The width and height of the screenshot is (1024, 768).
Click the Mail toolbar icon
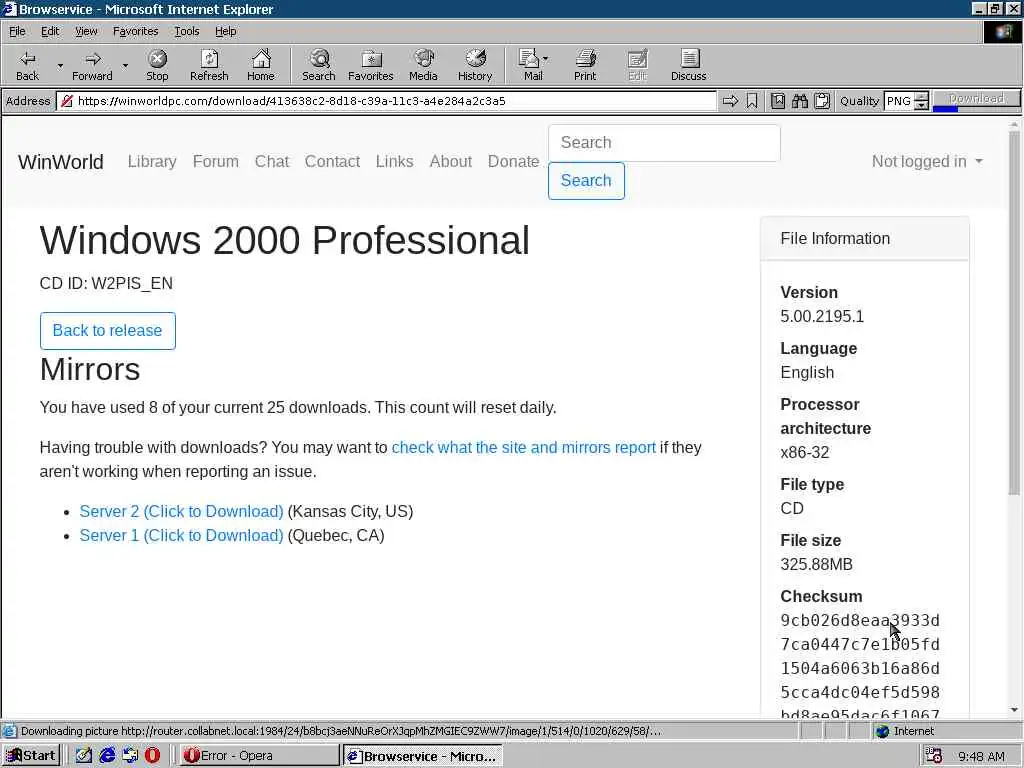click(530, 65)
